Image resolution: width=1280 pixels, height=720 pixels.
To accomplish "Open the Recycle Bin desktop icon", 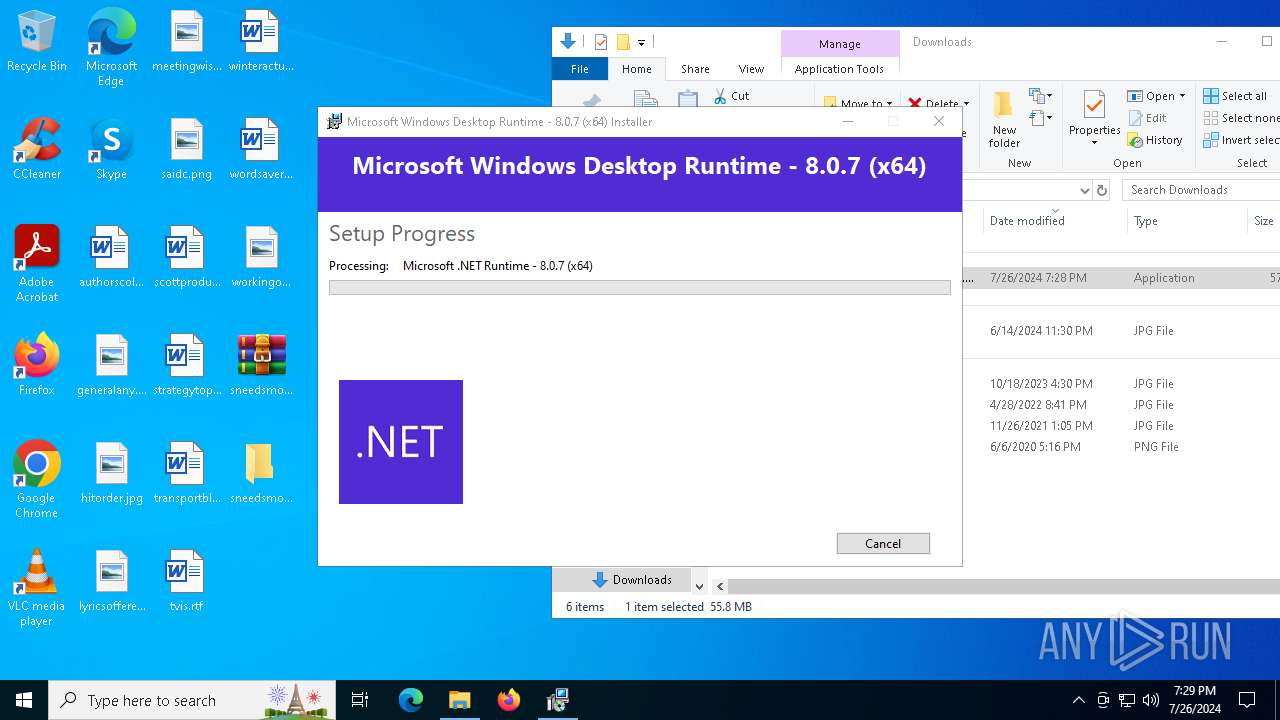I will 37,42.
